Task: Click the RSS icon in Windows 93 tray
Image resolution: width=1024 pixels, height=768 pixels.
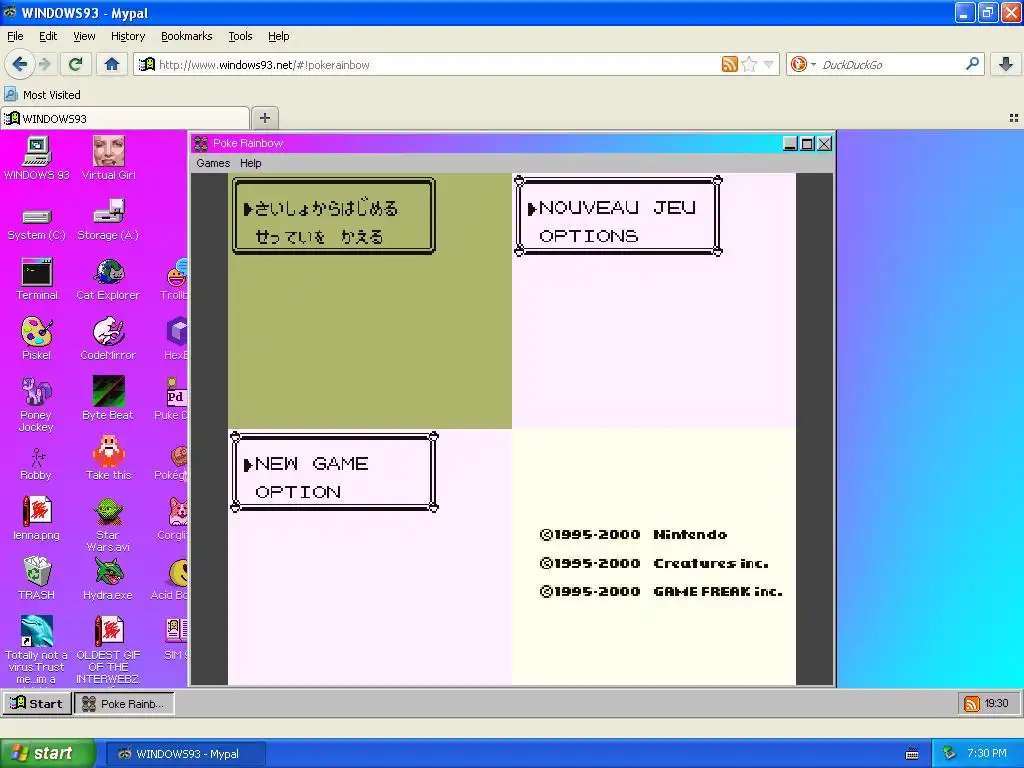Action: tap(971, 703)
